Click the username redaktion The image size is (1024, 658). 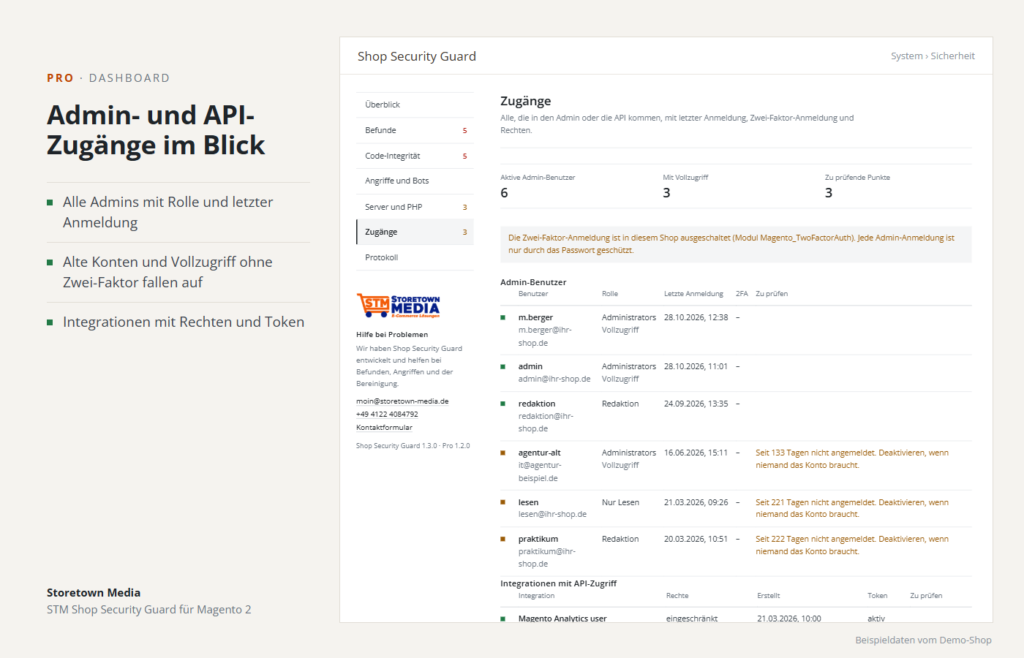[537, 404]
